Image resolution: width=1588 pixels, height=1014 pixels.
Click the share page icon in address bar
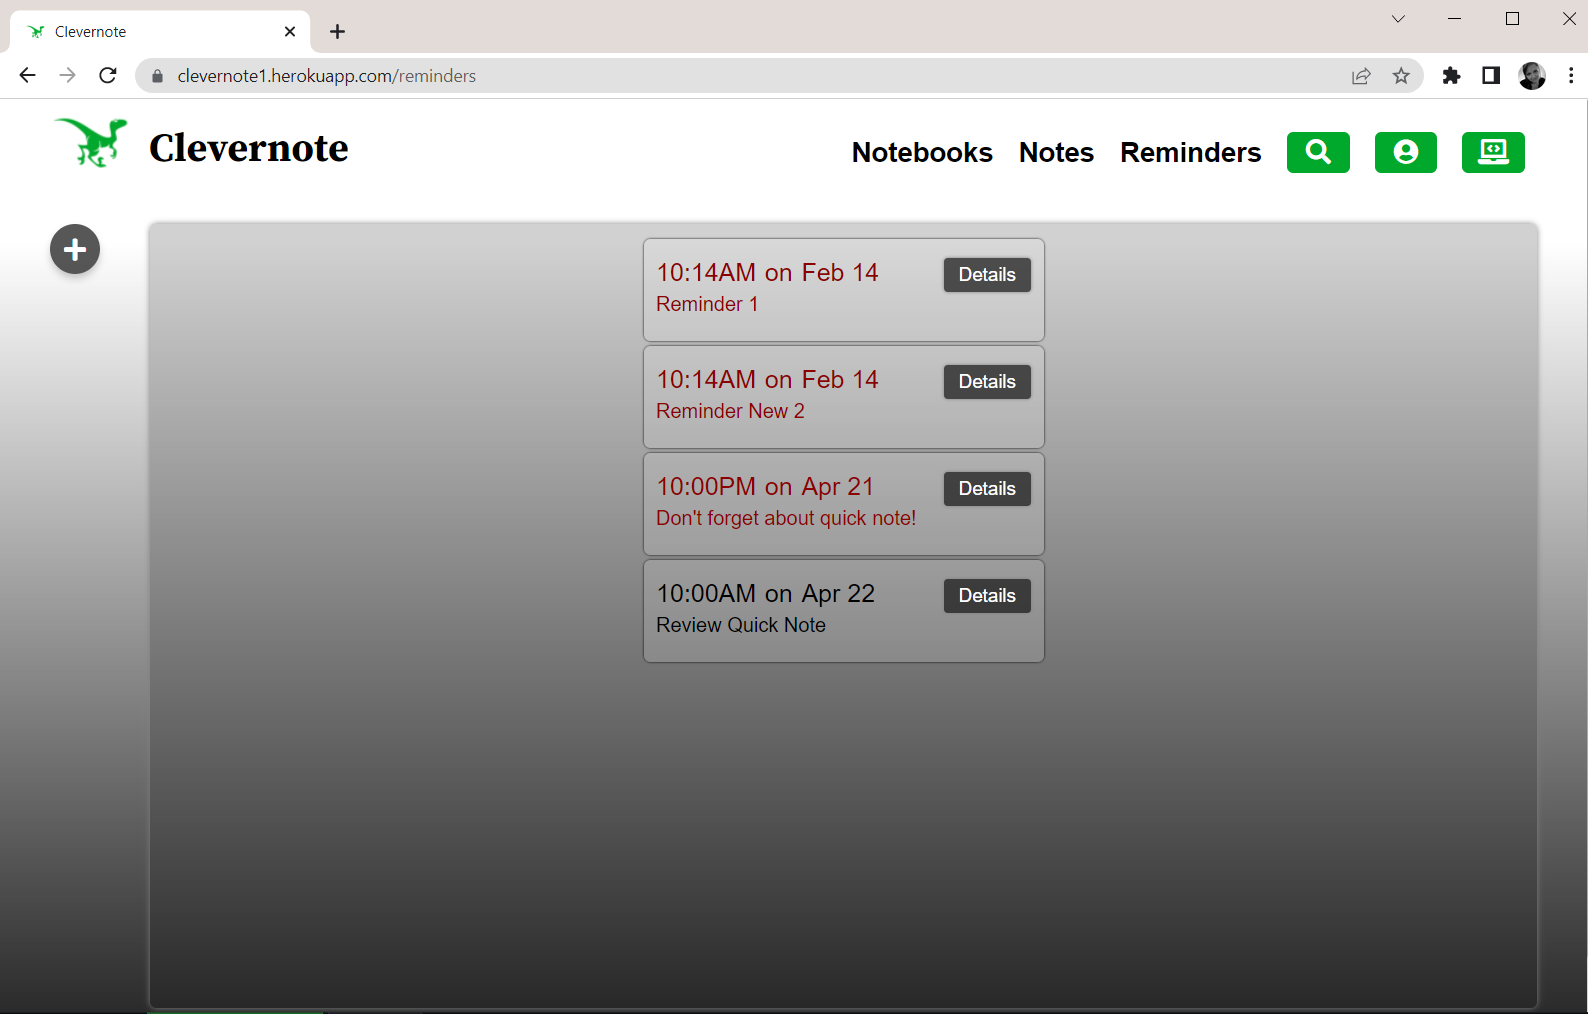pos(1361,76)
